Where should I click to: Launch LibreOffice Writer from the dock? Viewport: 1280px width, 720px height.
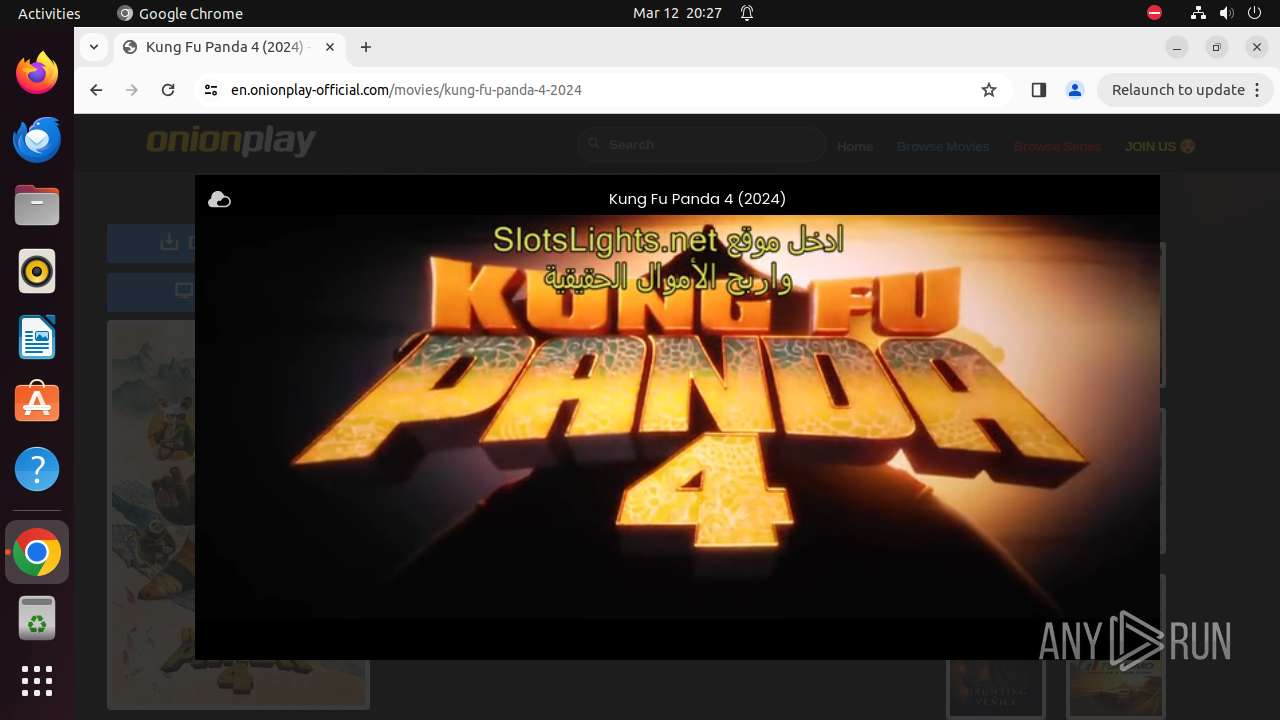coord(37,337)
